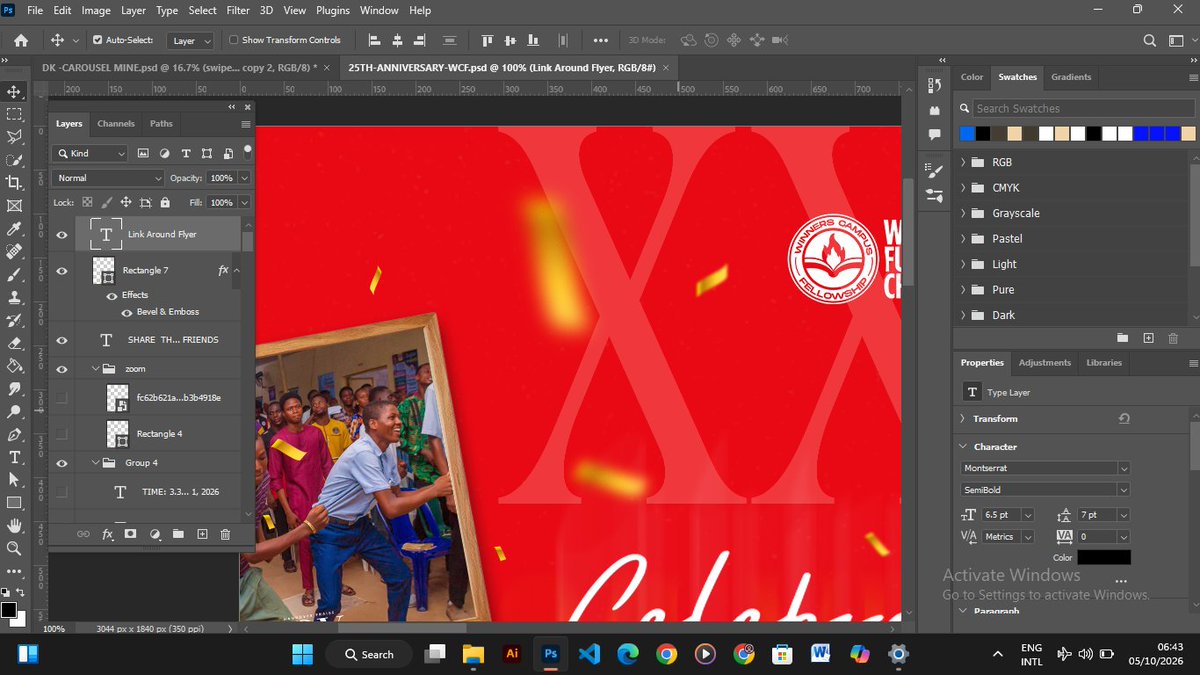Toggle Auto-Select checkbox
Image resolution: width=1200 pixels, height=675 pixels.
97,40
